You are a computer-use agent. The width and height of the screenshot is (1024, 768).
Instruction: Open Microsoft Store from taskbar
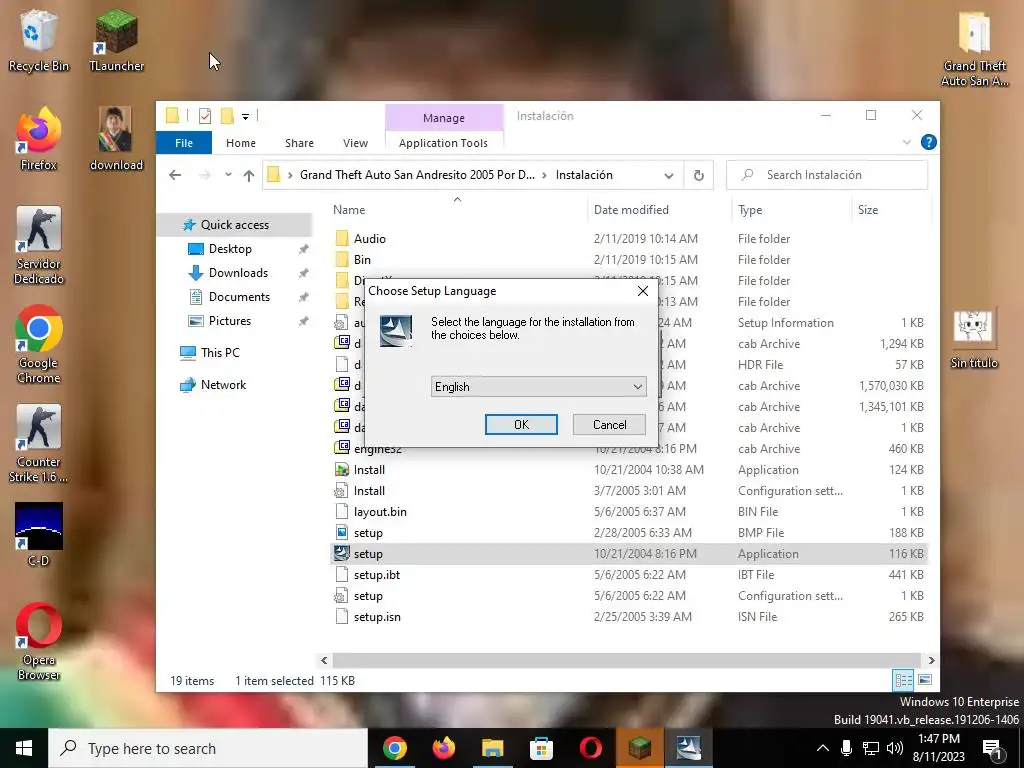(x=541, y=748)
